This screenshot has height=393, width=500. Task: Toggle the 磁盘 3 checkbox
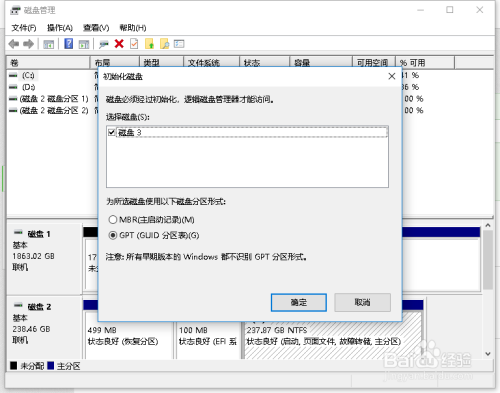pos(112,132)
